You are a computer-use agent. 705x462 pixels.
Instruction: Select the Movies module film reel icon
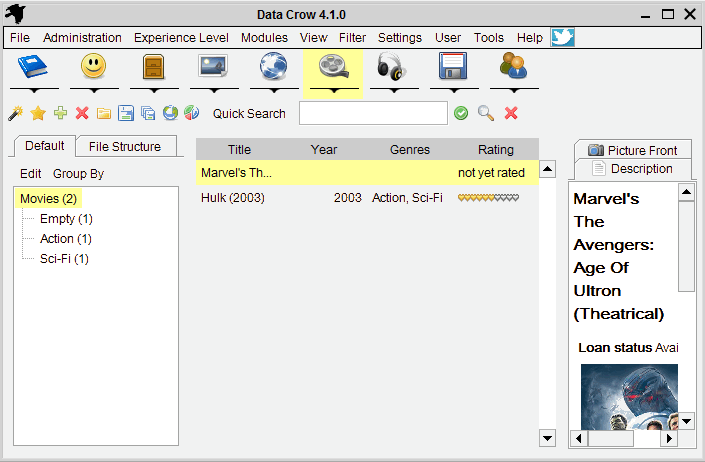pos(334,66)
